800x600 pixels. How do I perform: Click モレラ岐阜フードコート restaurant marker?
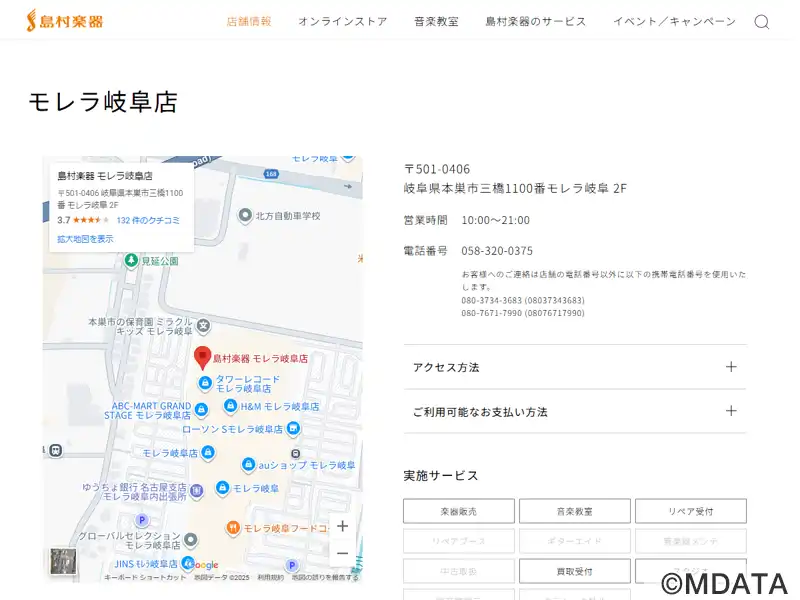pos(233,528)
